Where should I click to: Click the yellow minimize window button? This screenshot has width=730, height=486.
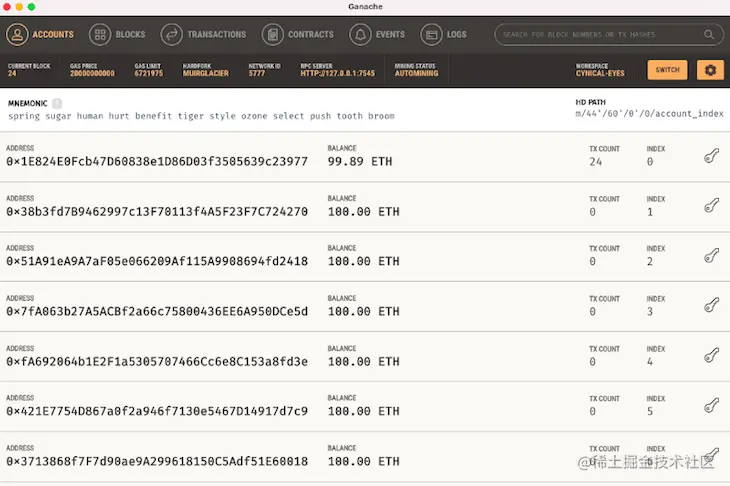[19, 7]
